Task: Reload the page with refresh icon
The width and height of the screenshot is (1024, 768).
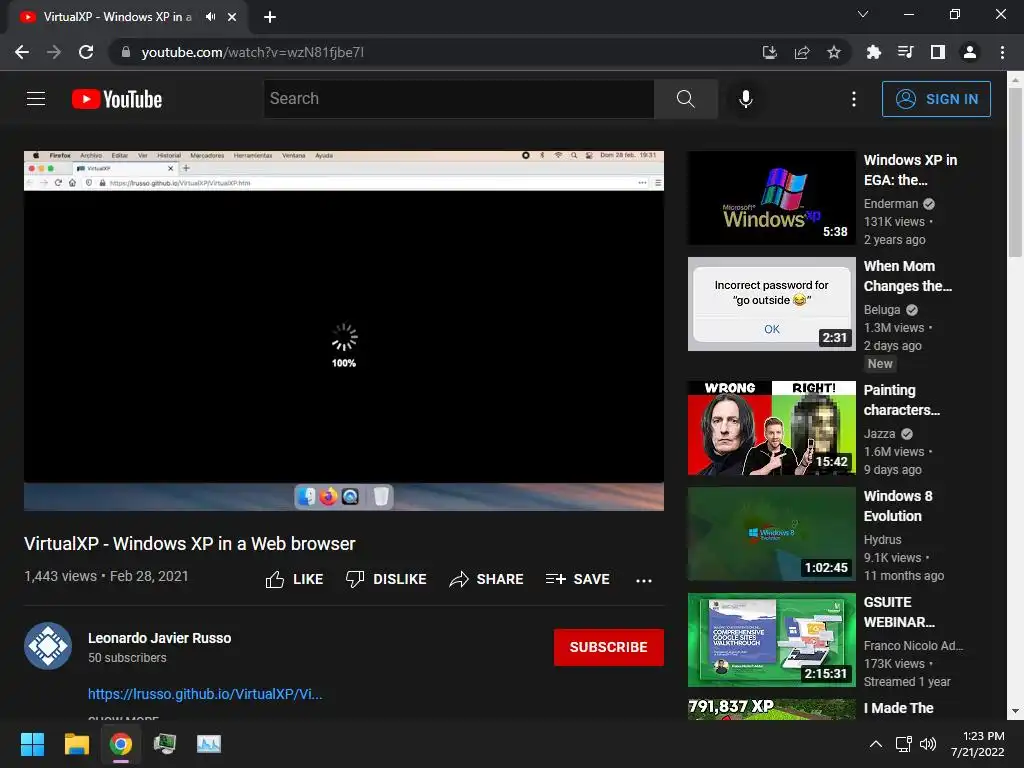Action: [x=86, y=52]
